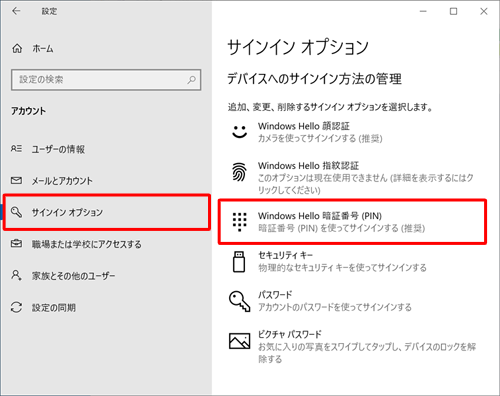Click デバイスへのサインイン方法の管理 subheading
The height and width of the screenshot is (396, 500).
click(315, 79)
